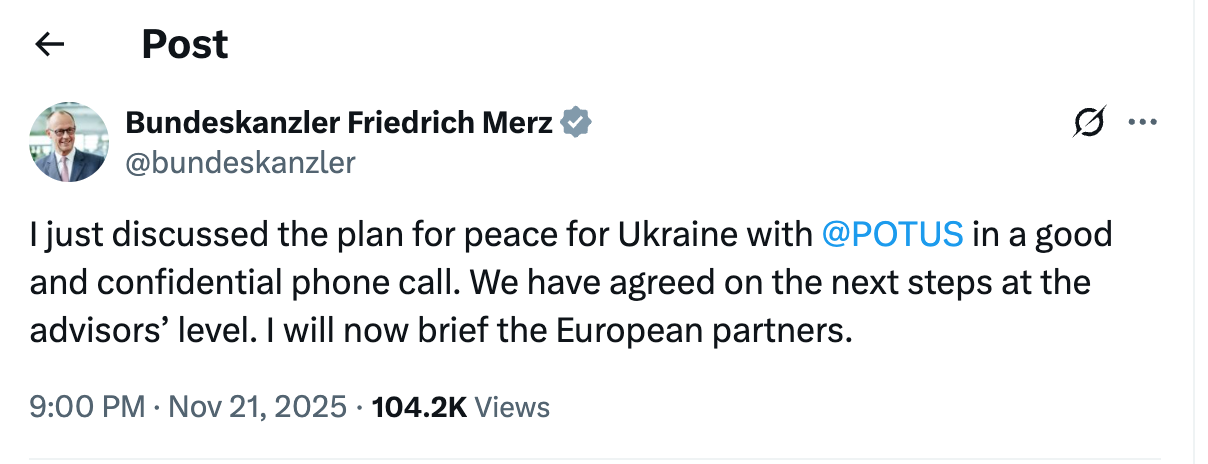Click the 104.2K view count
The image size is (1208, 464).
(x=418, y=407)
